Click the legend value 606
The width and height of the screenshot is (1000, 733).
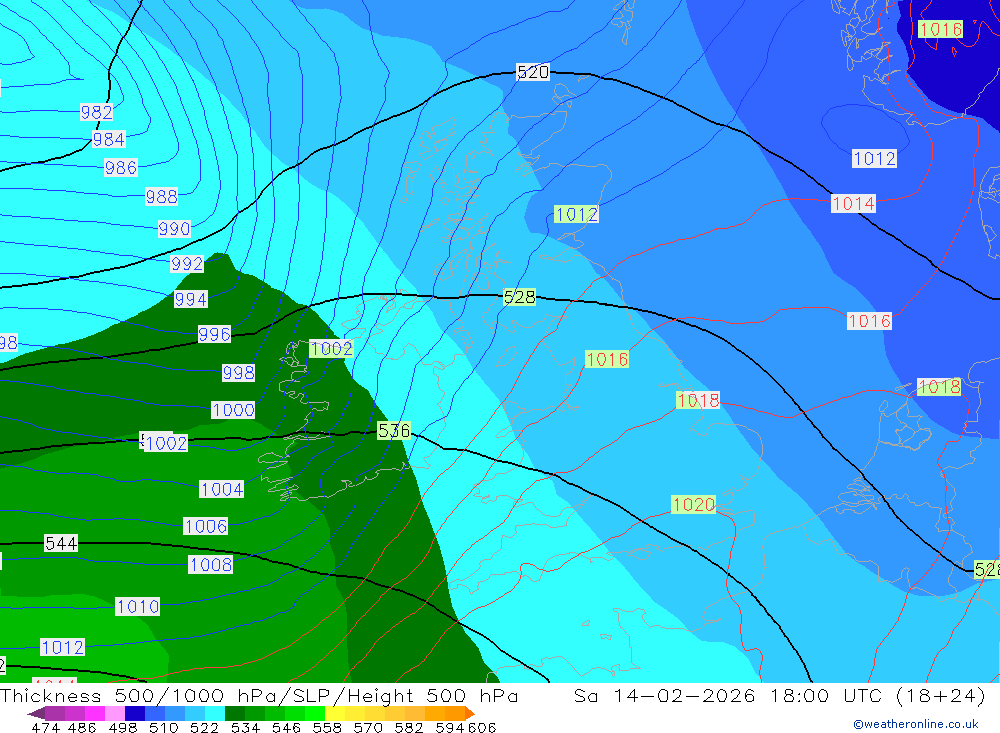tap(482, 728)
